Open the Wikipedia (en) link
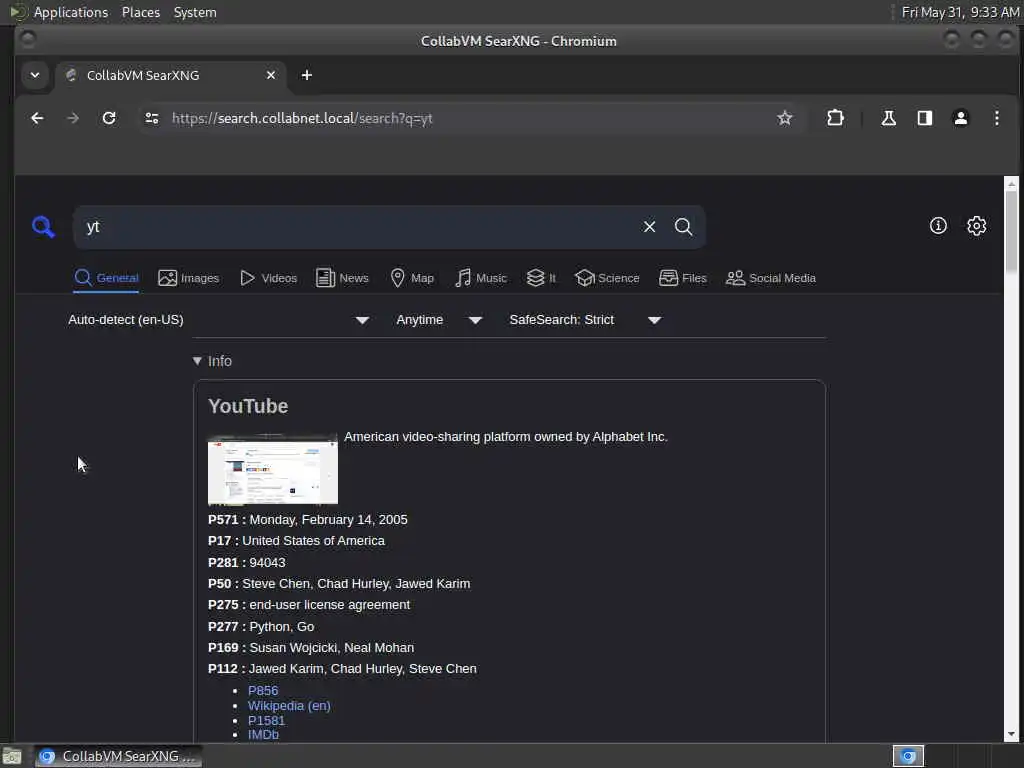This screenshot has width=1024, height=768. [x=289, y=705]
